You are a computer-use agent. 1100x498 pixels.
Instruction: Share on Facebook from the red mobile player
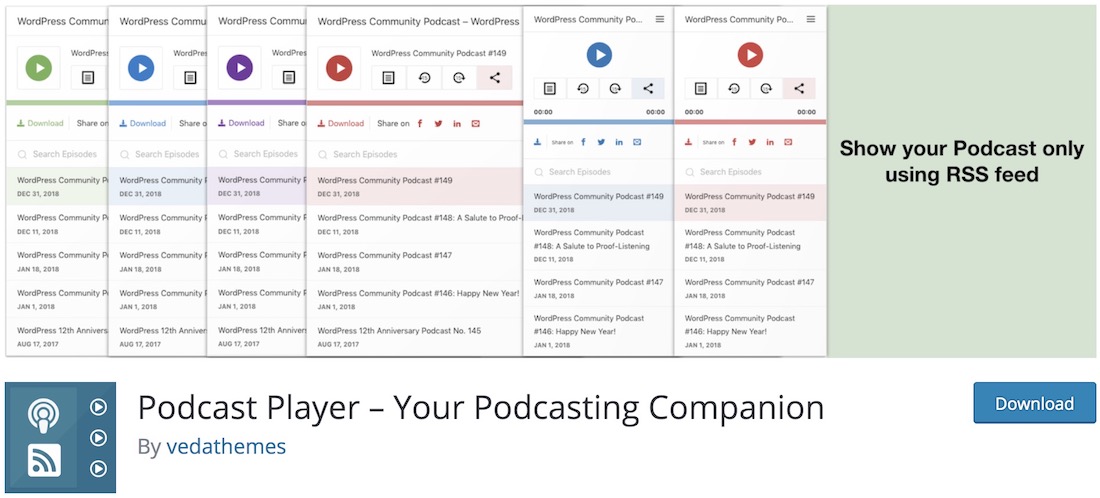click(735, 142)
